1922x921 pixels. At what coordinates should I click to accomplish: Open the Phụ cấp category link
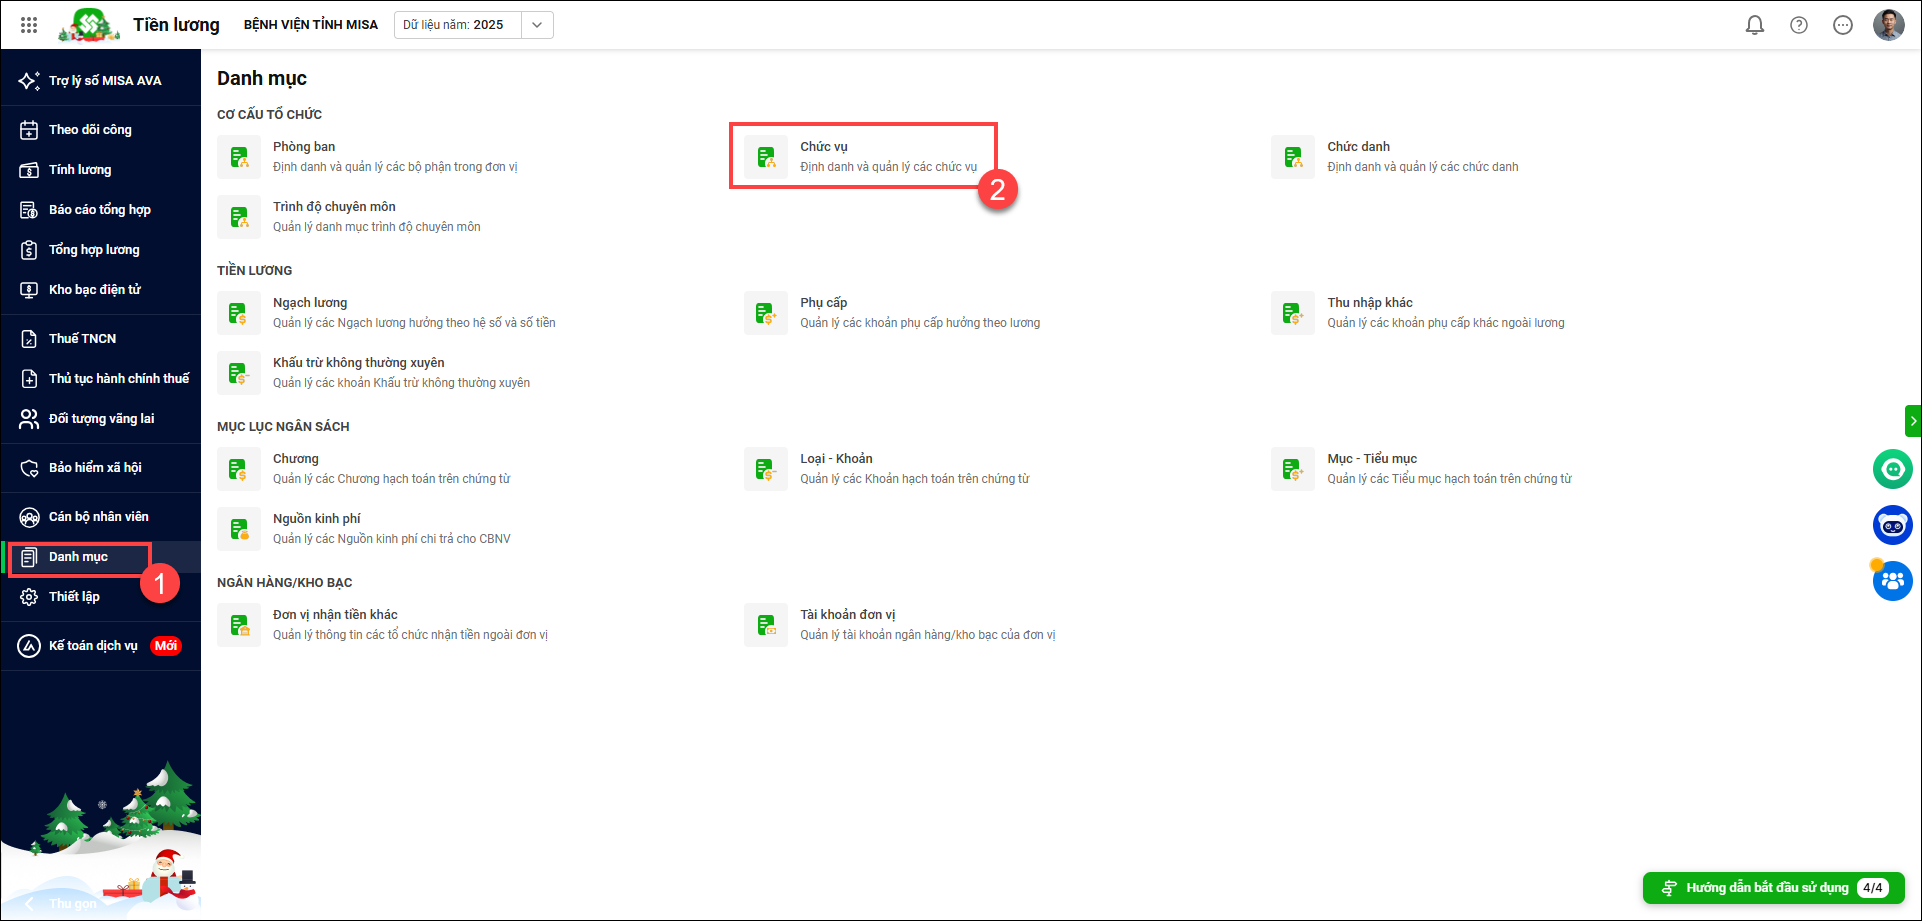click(x=823, y=303)
